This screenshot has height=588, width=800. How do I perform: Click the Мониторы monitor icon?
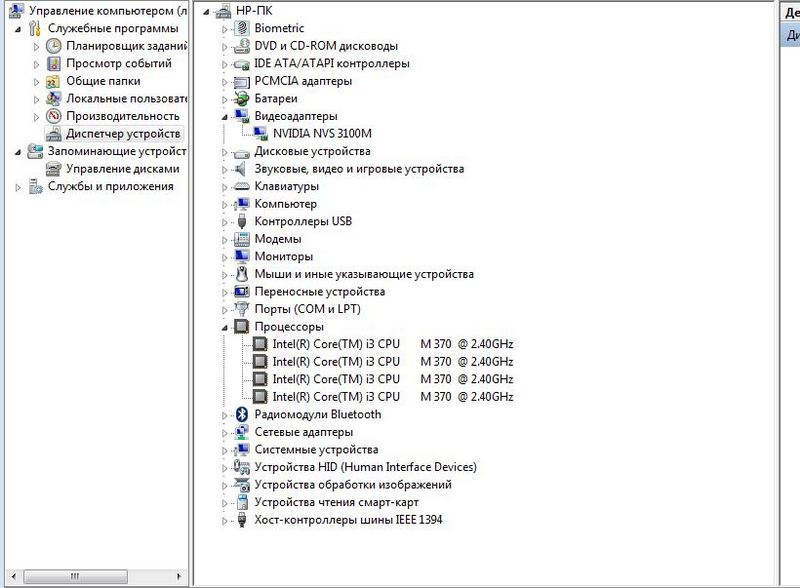click(241, 257)
